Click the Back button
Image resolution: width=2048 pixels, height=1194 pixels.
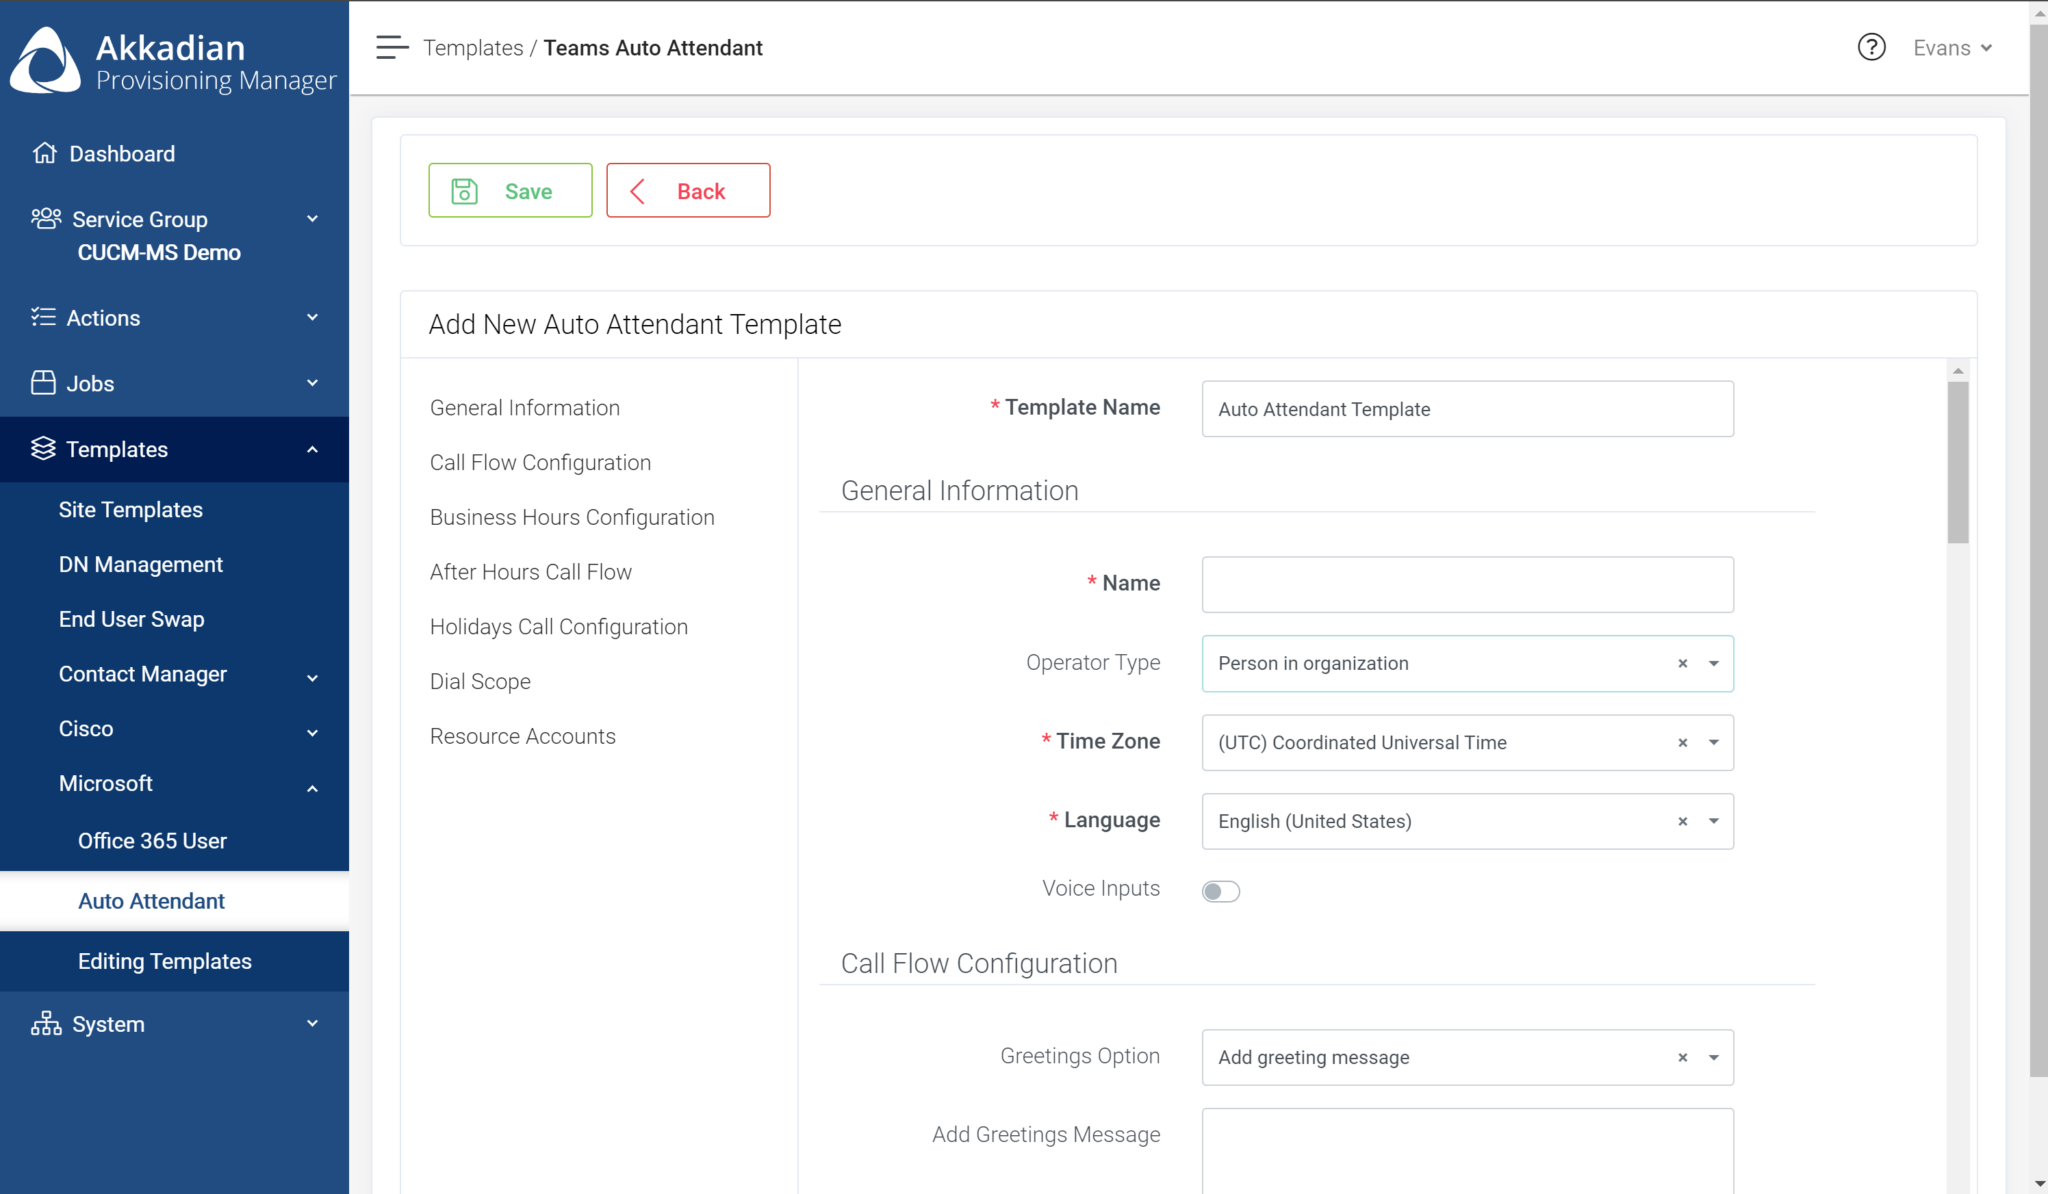coord(688,190)
